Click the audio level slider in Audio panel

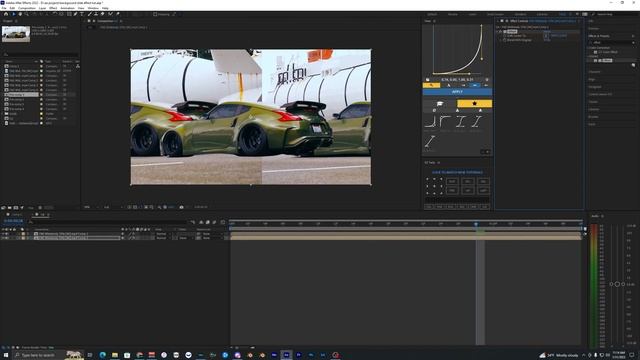[617, 284]
